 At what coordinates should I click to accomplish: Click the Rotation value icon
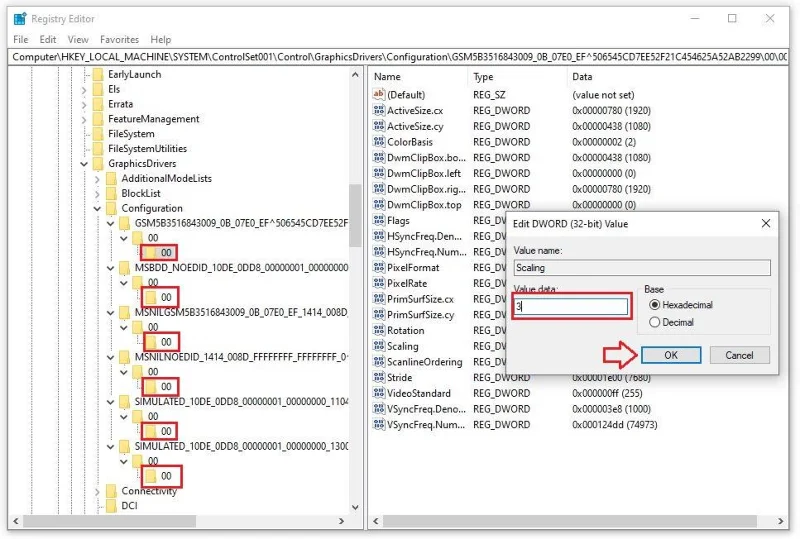click(378, 330)
